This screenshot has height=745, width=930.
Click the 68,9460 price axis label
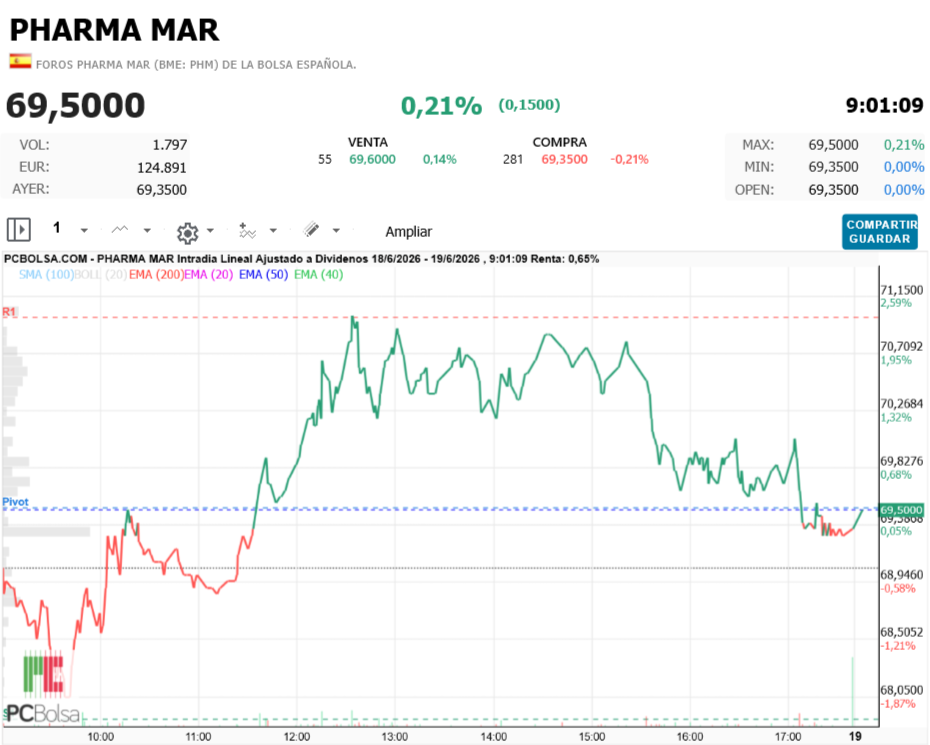pos(902,574)
